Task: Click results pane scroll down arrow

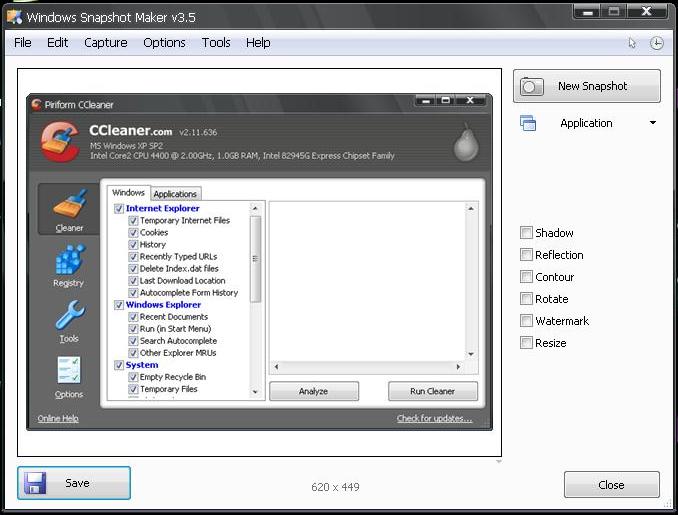Action: tap(471, 354)
